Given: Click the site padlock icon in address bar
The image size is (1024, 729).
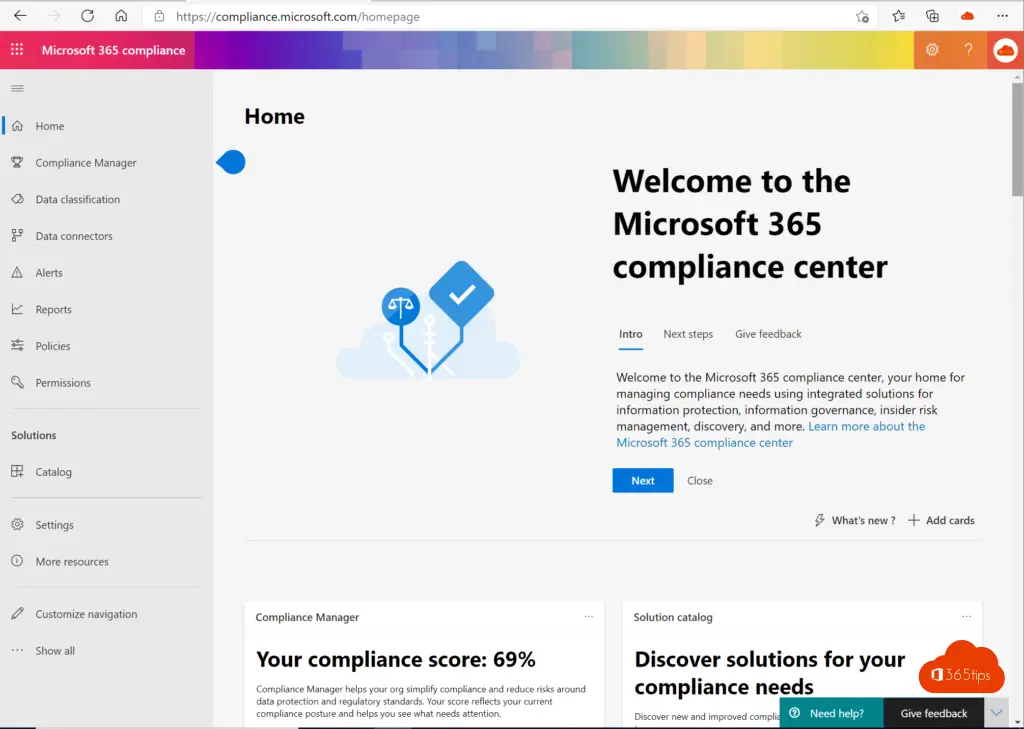Looking at the screenshot, I should coord(159,16).
